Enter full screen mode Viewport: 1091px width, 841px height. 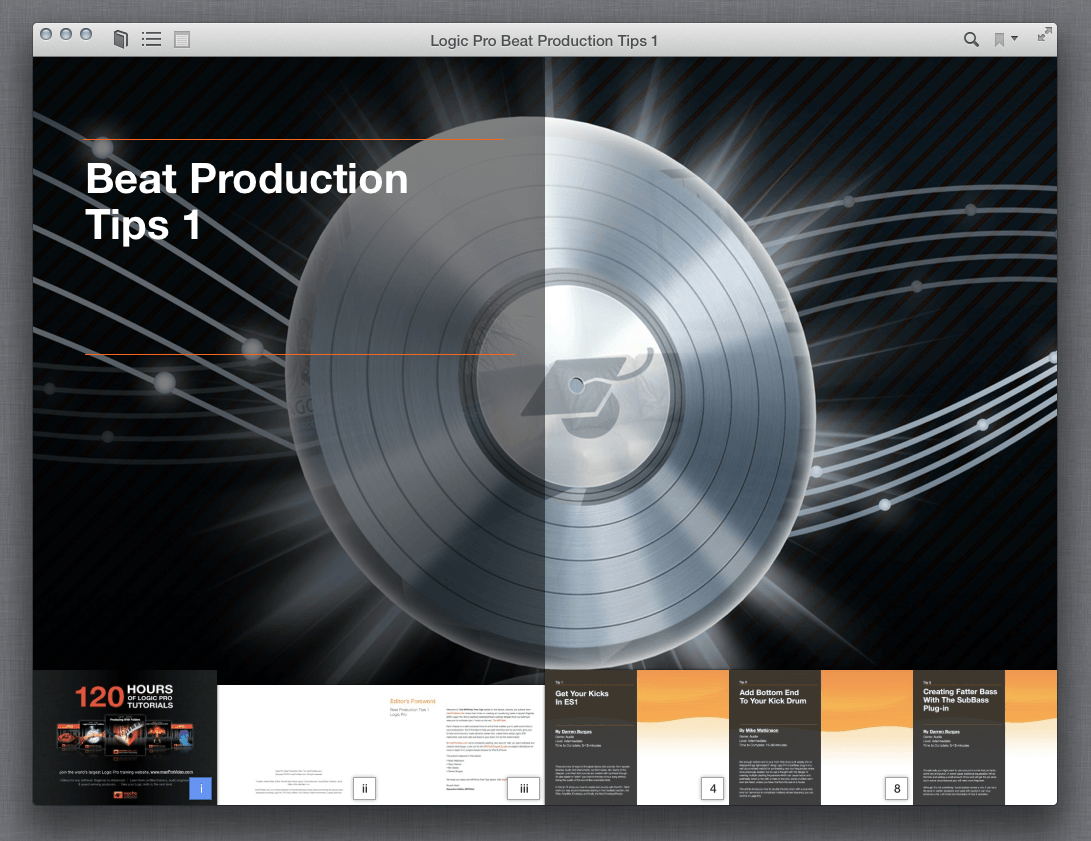pos(1044,34)
